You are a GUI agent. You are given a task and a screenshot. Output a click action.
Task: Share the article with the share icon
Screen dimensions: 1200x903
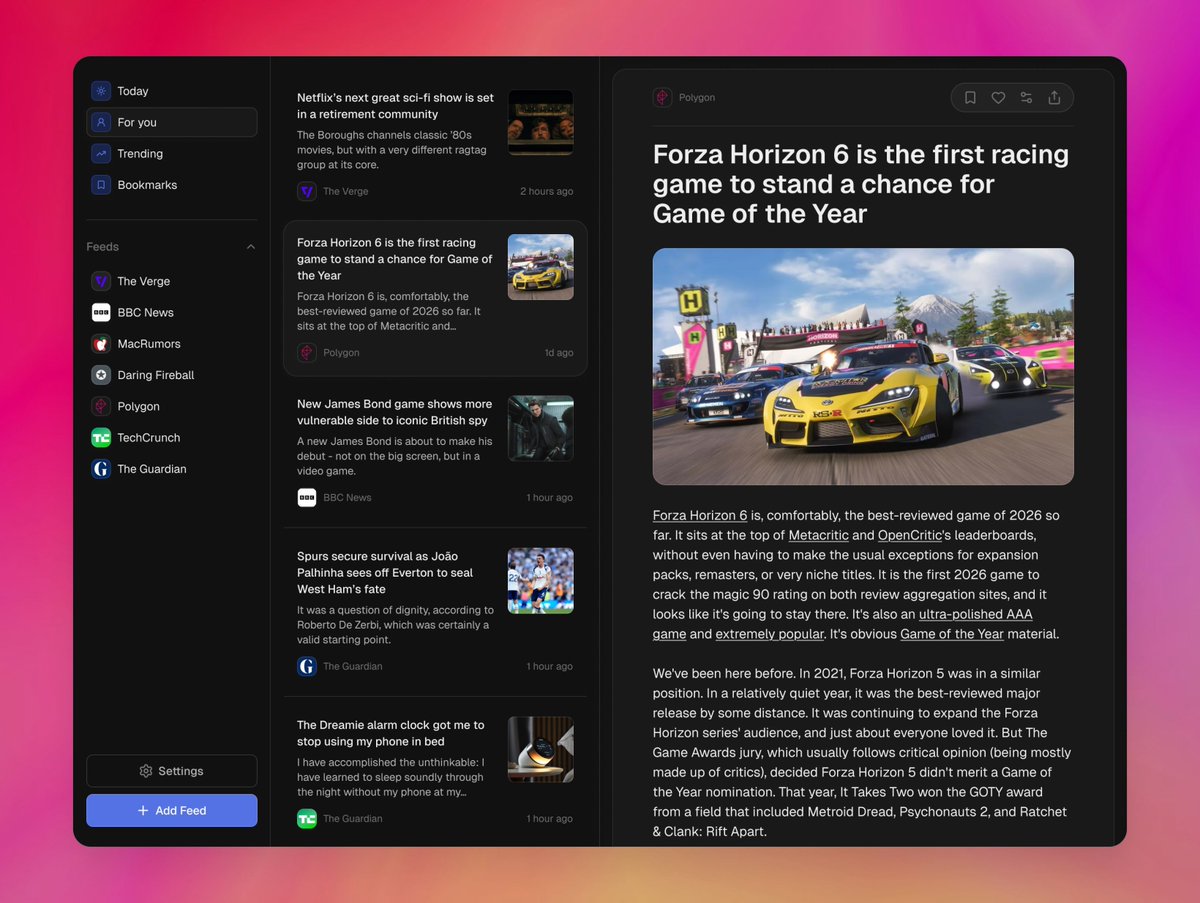tap(1054, 97)
